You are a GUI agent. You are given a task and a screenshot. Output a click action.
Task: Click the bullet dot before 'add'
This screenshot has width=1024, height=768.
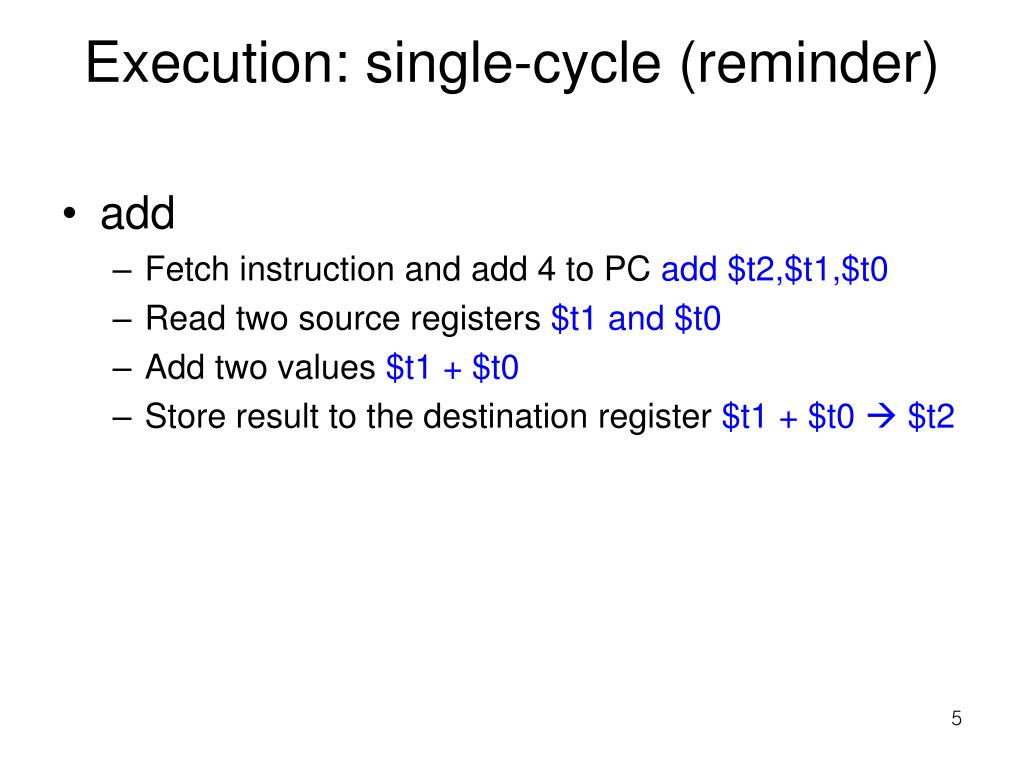tap(70, 214)
